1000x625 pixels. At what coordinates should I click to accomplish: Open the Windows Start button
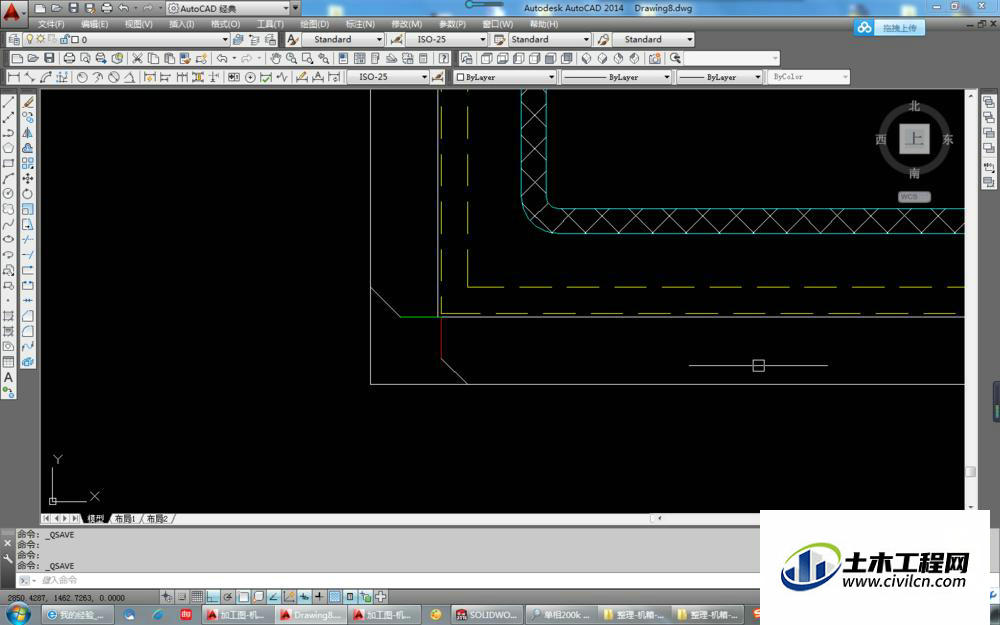pyautogui.click(x=18, y=615)
